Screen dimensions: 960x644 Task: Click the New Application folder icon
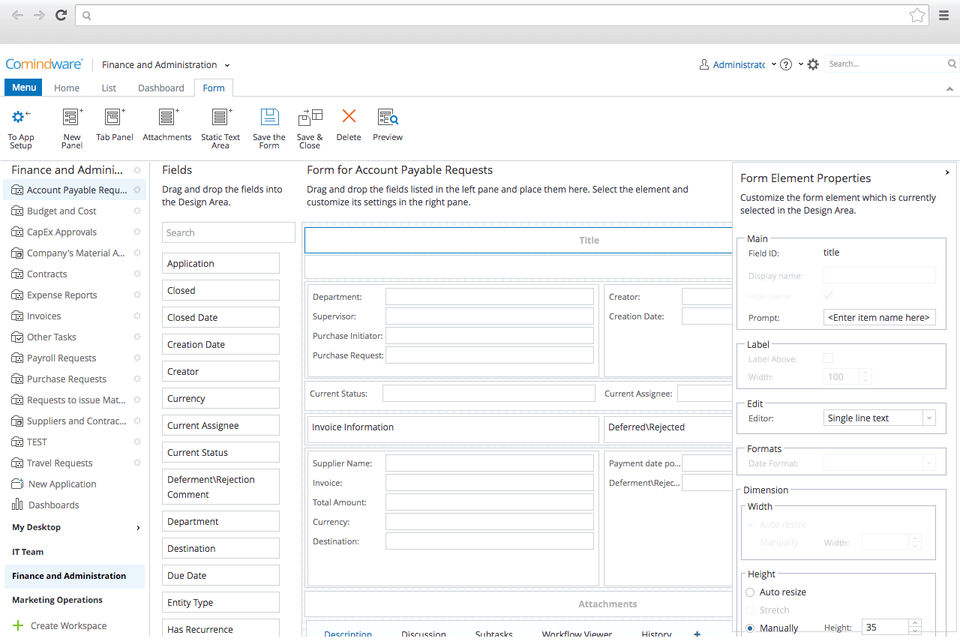17,484
